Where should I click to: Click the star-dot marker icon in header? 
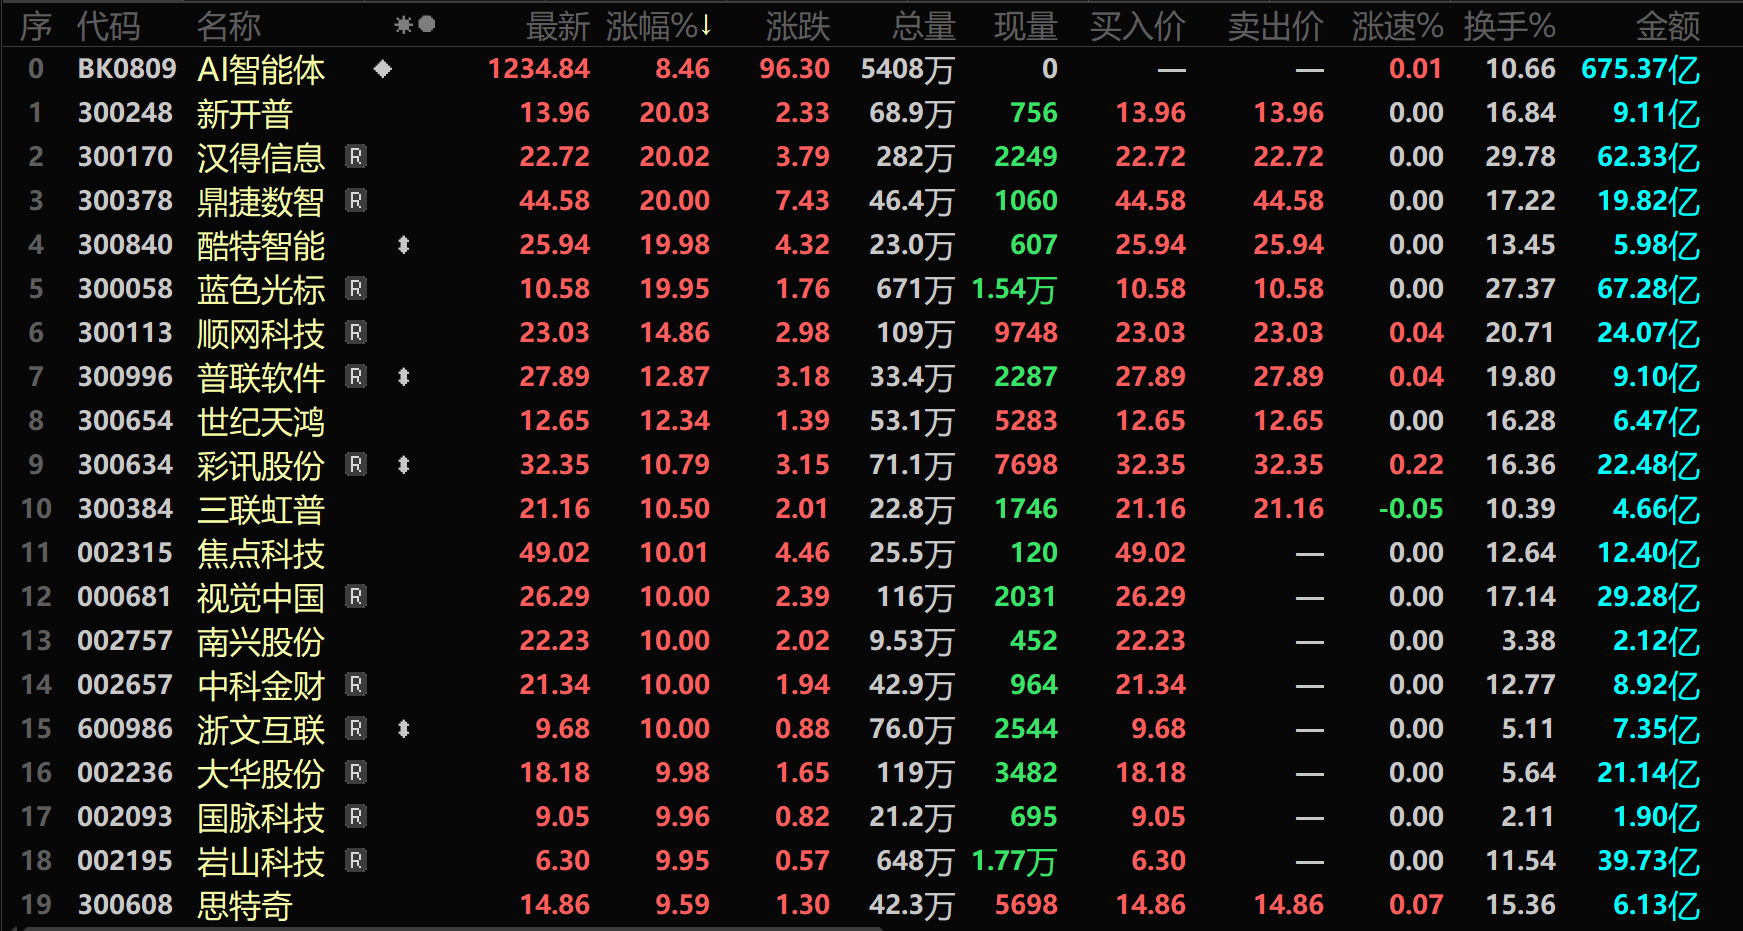pyautogui.click(x=414, y=25)
